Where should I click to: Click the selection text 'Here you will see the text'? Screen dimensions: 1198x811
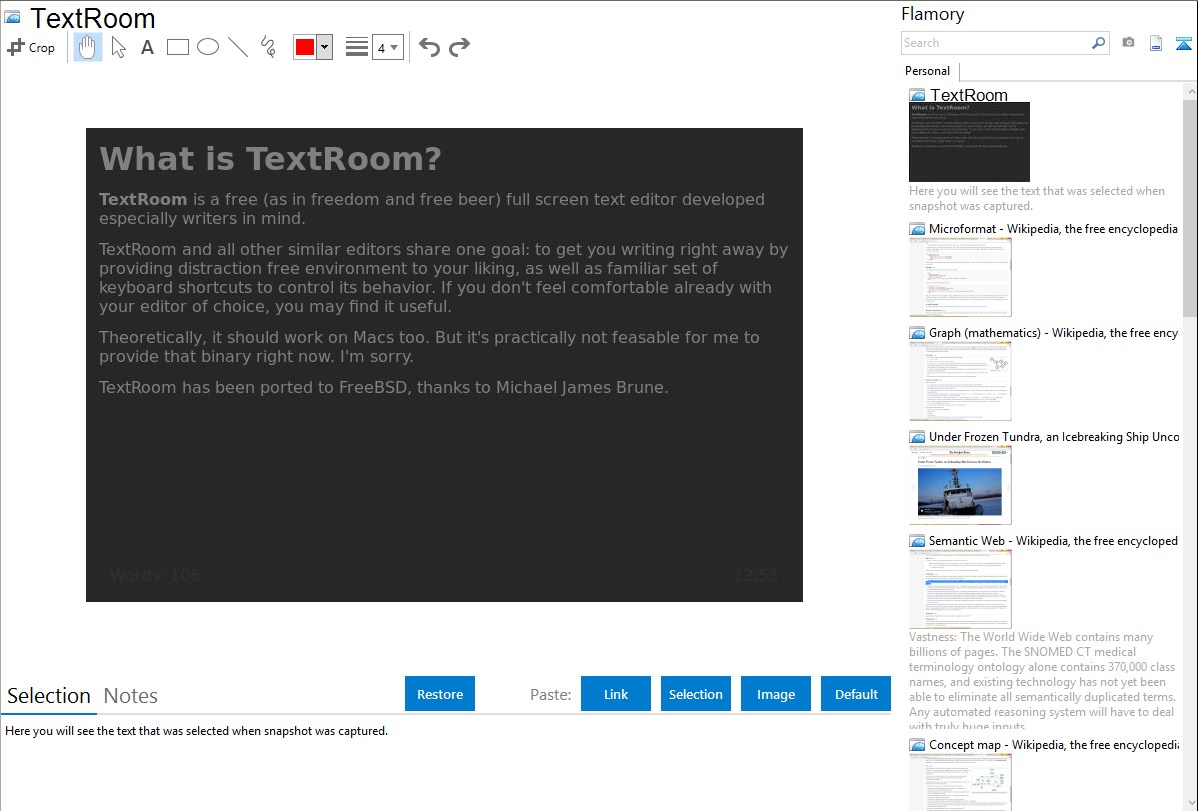[x=196, y=731]
